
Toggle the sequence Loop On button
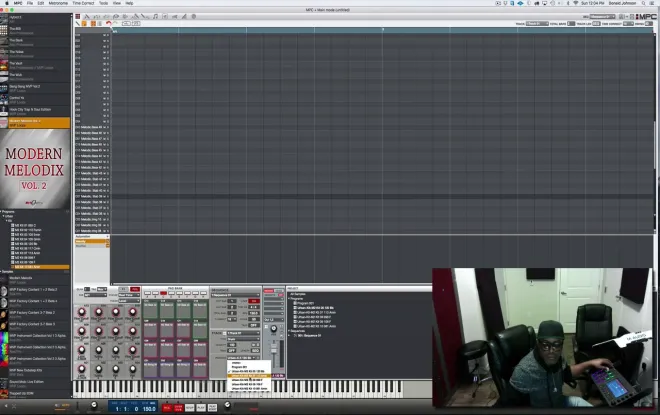pyautogui.click(x=254, y=301)
